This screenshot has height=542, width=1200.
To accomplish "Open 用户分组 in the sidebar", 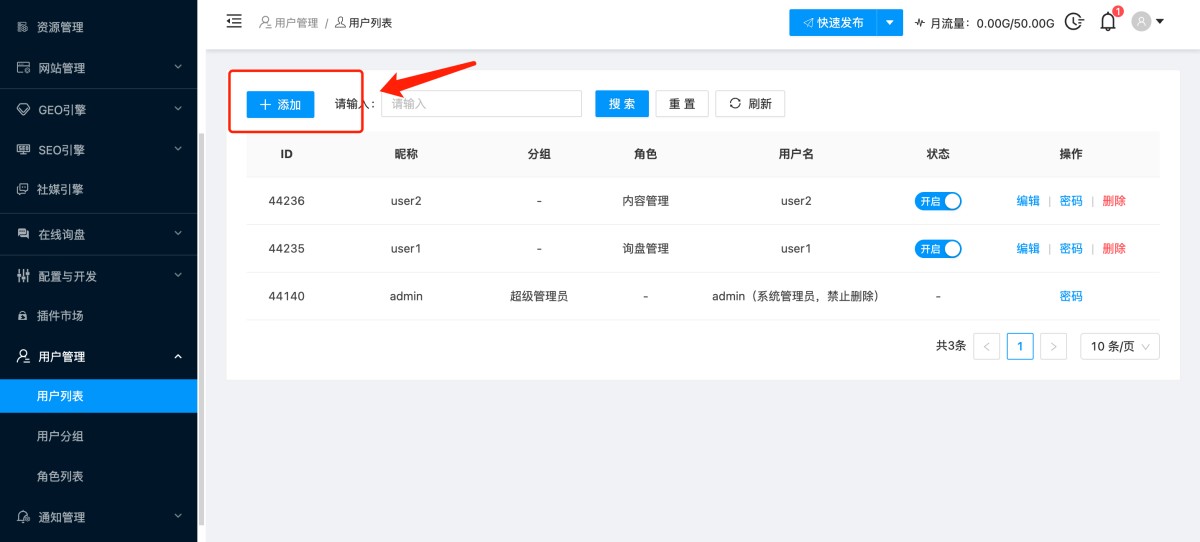I will (60, 436).
